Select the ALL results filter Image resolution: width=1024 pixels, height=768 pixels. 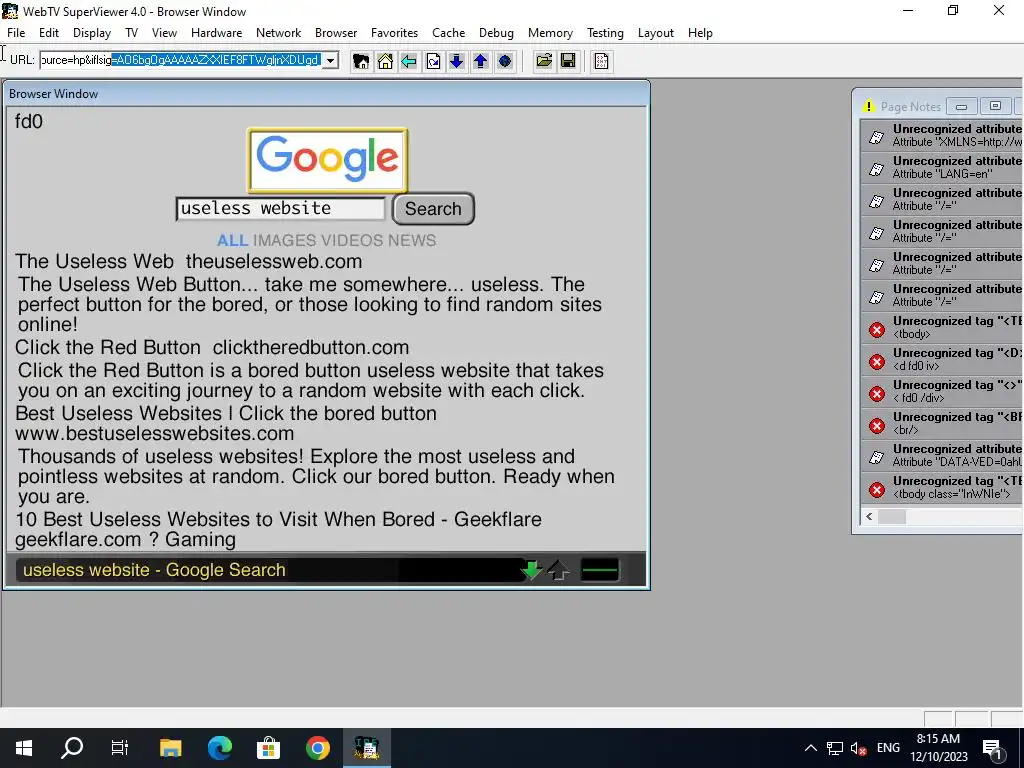click(232, 240)
